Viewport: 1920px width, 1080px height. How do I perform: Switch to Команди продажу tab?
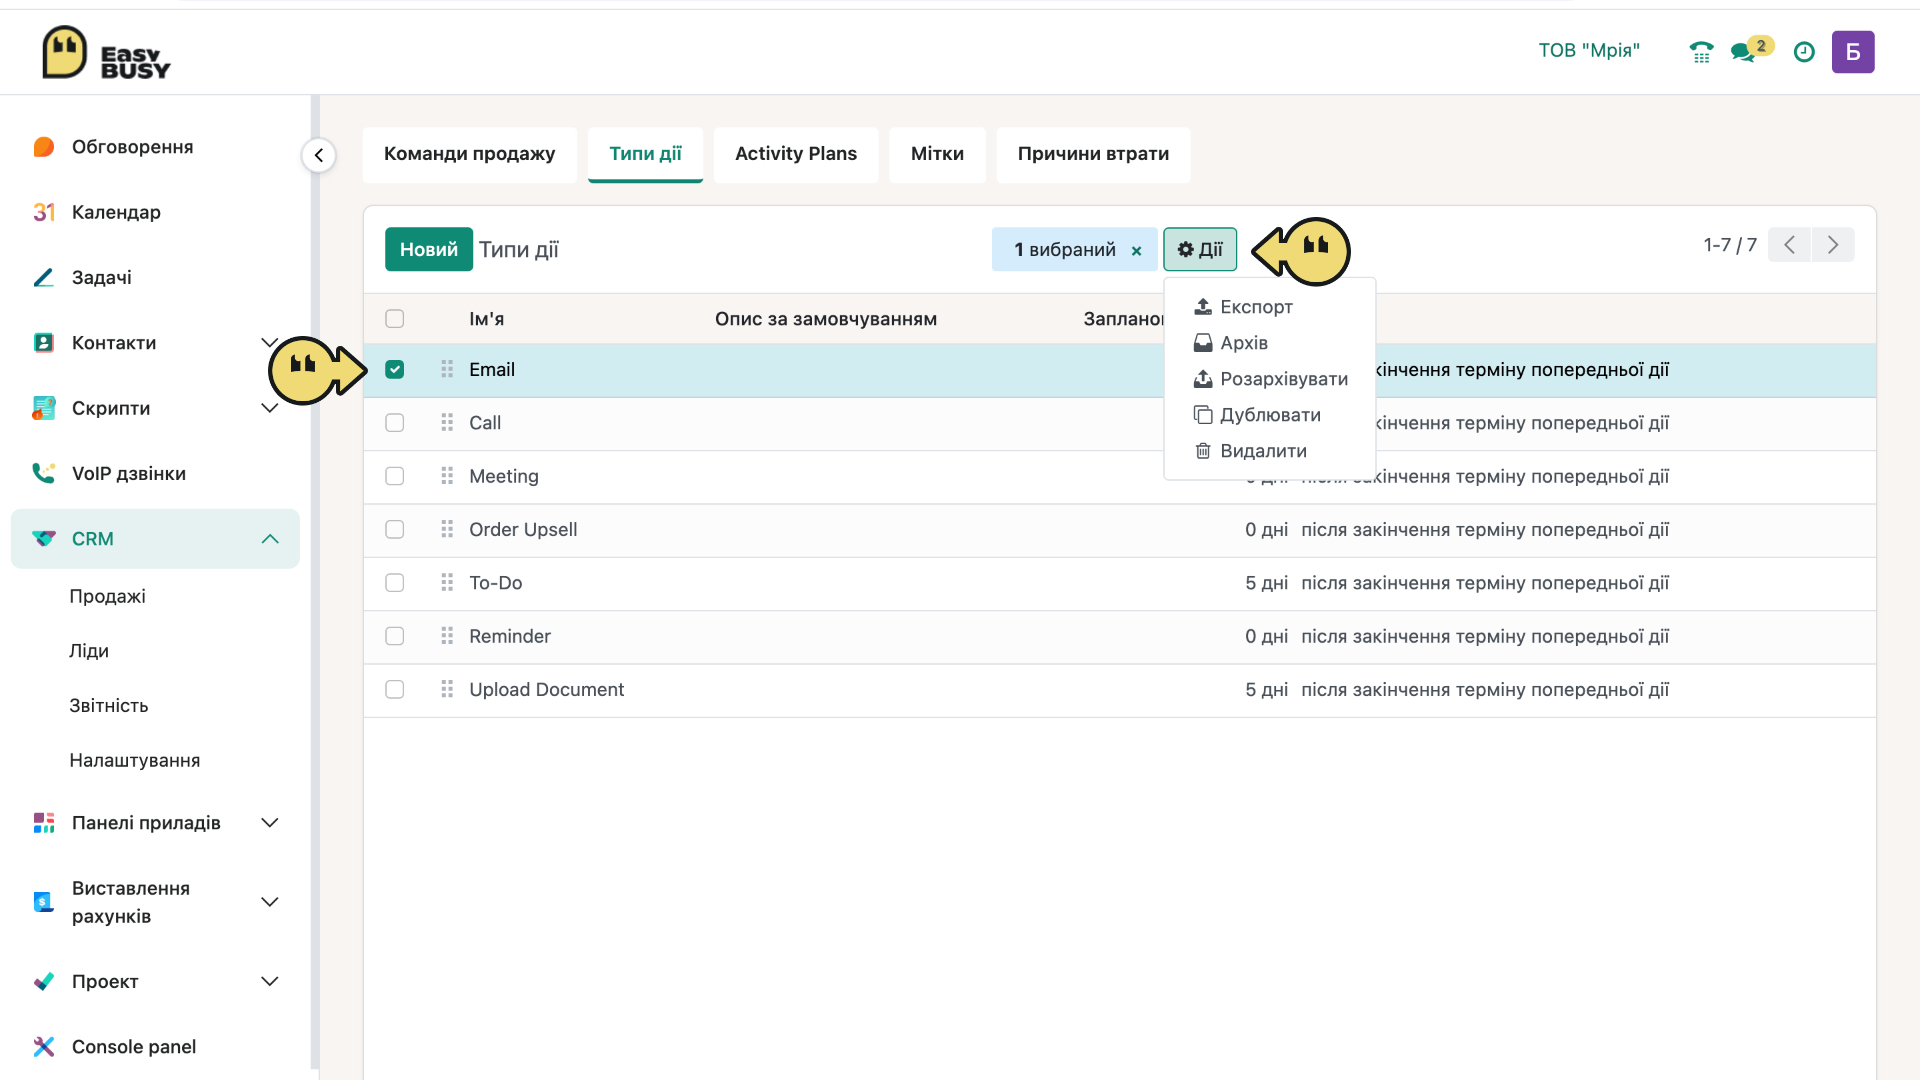pyautogui.click(x=469, y=154)
